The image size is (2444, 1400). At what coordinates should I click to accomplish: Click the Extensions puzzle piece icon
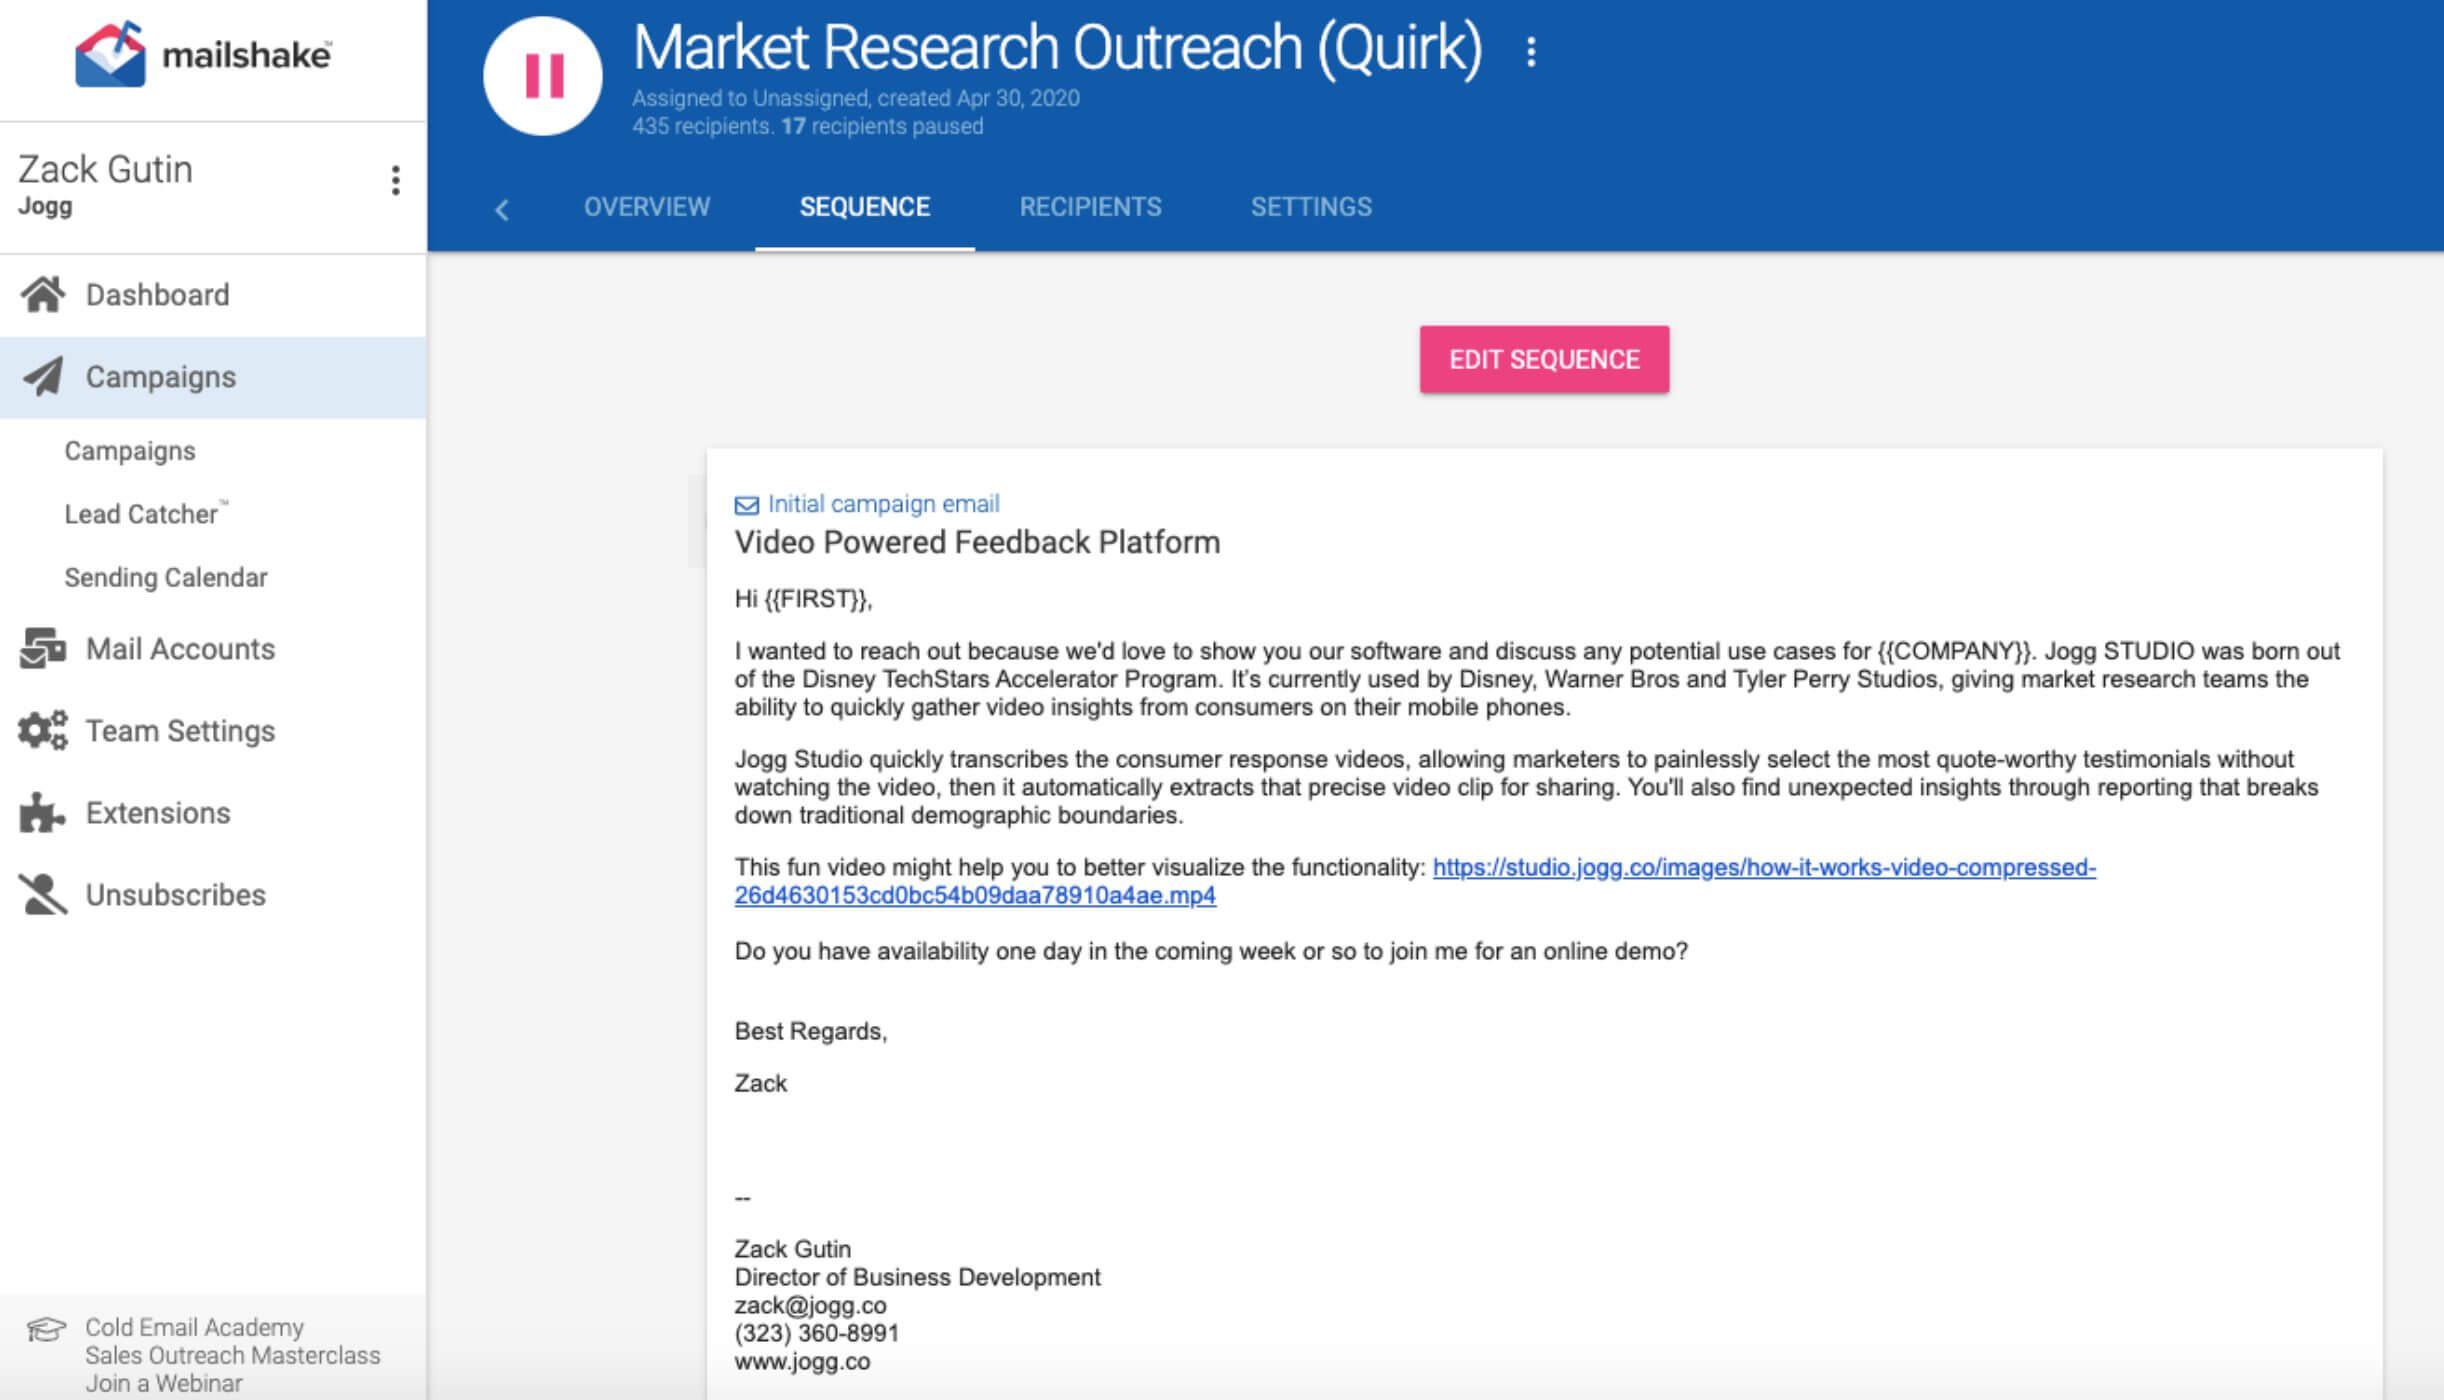[x=43, y=813]
